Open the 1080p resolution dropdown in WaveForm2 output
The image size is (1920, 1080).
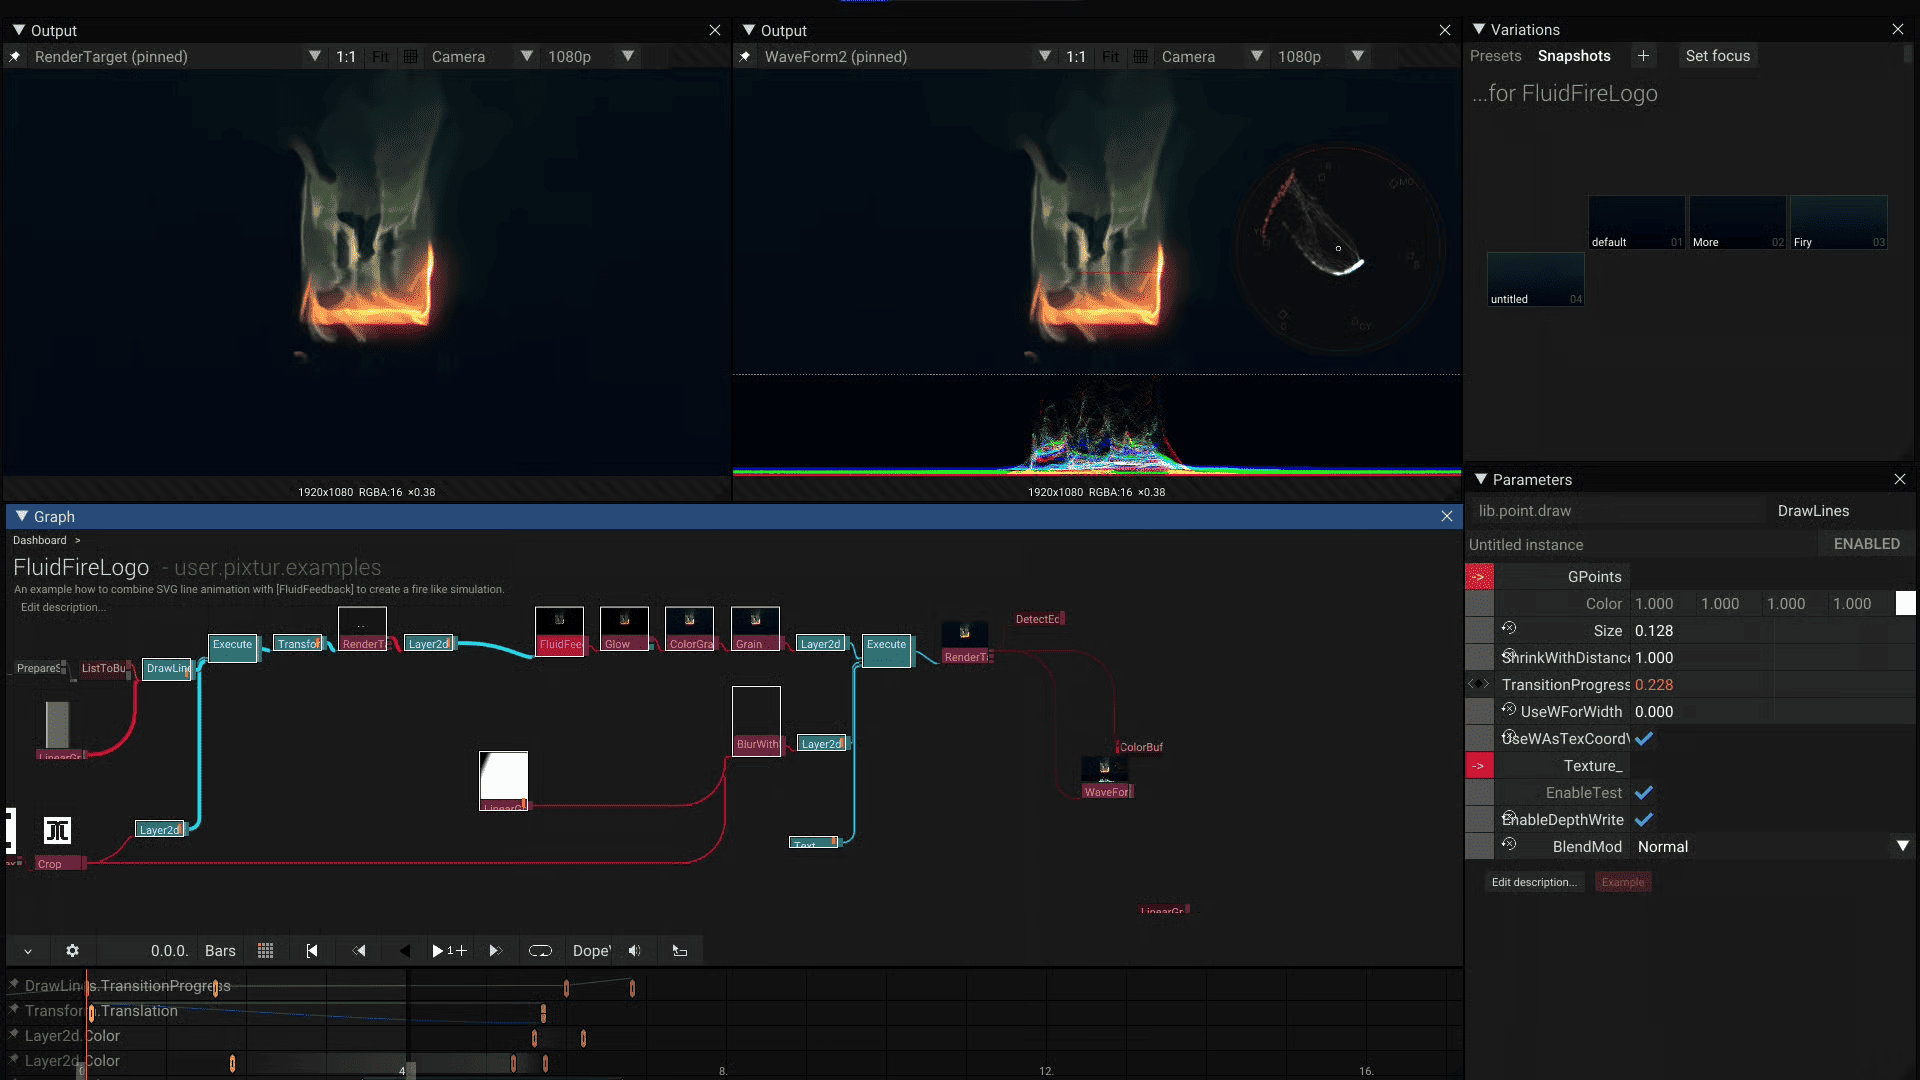point(1357,57)
